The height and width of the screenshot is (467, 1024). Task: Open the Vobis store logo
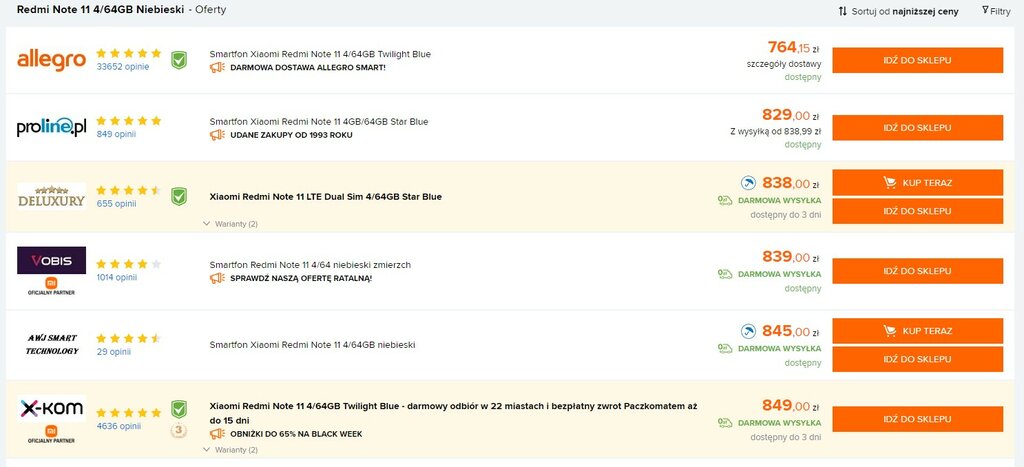coord(52,260)
